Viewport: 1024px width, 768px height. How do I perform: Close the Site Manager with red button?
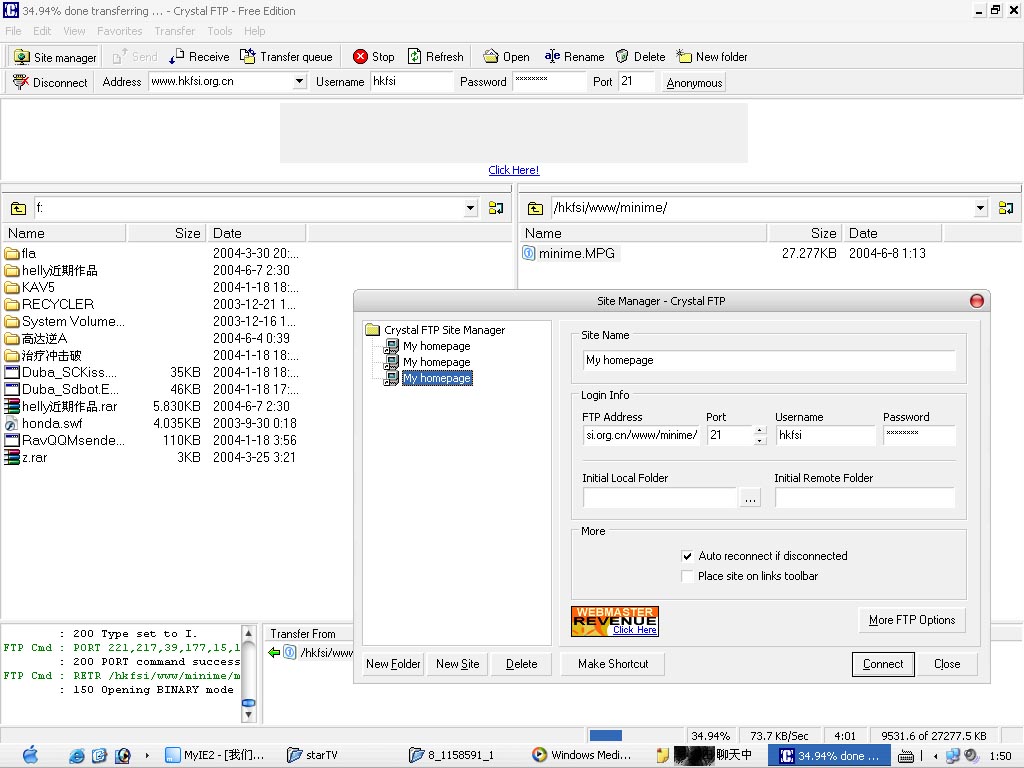click(x=976, y=301)
